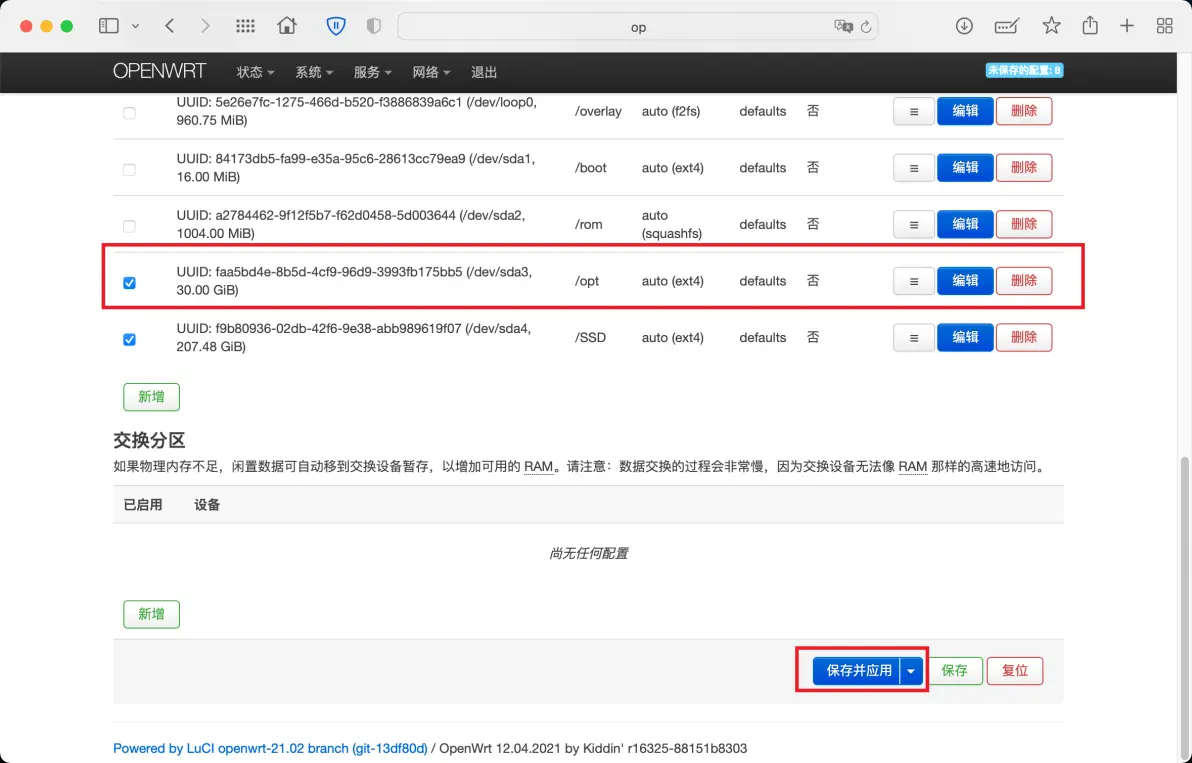Show the tab overview grid icon
The width and height of the screenshot is (1192, 763).
coord(1165,26)
